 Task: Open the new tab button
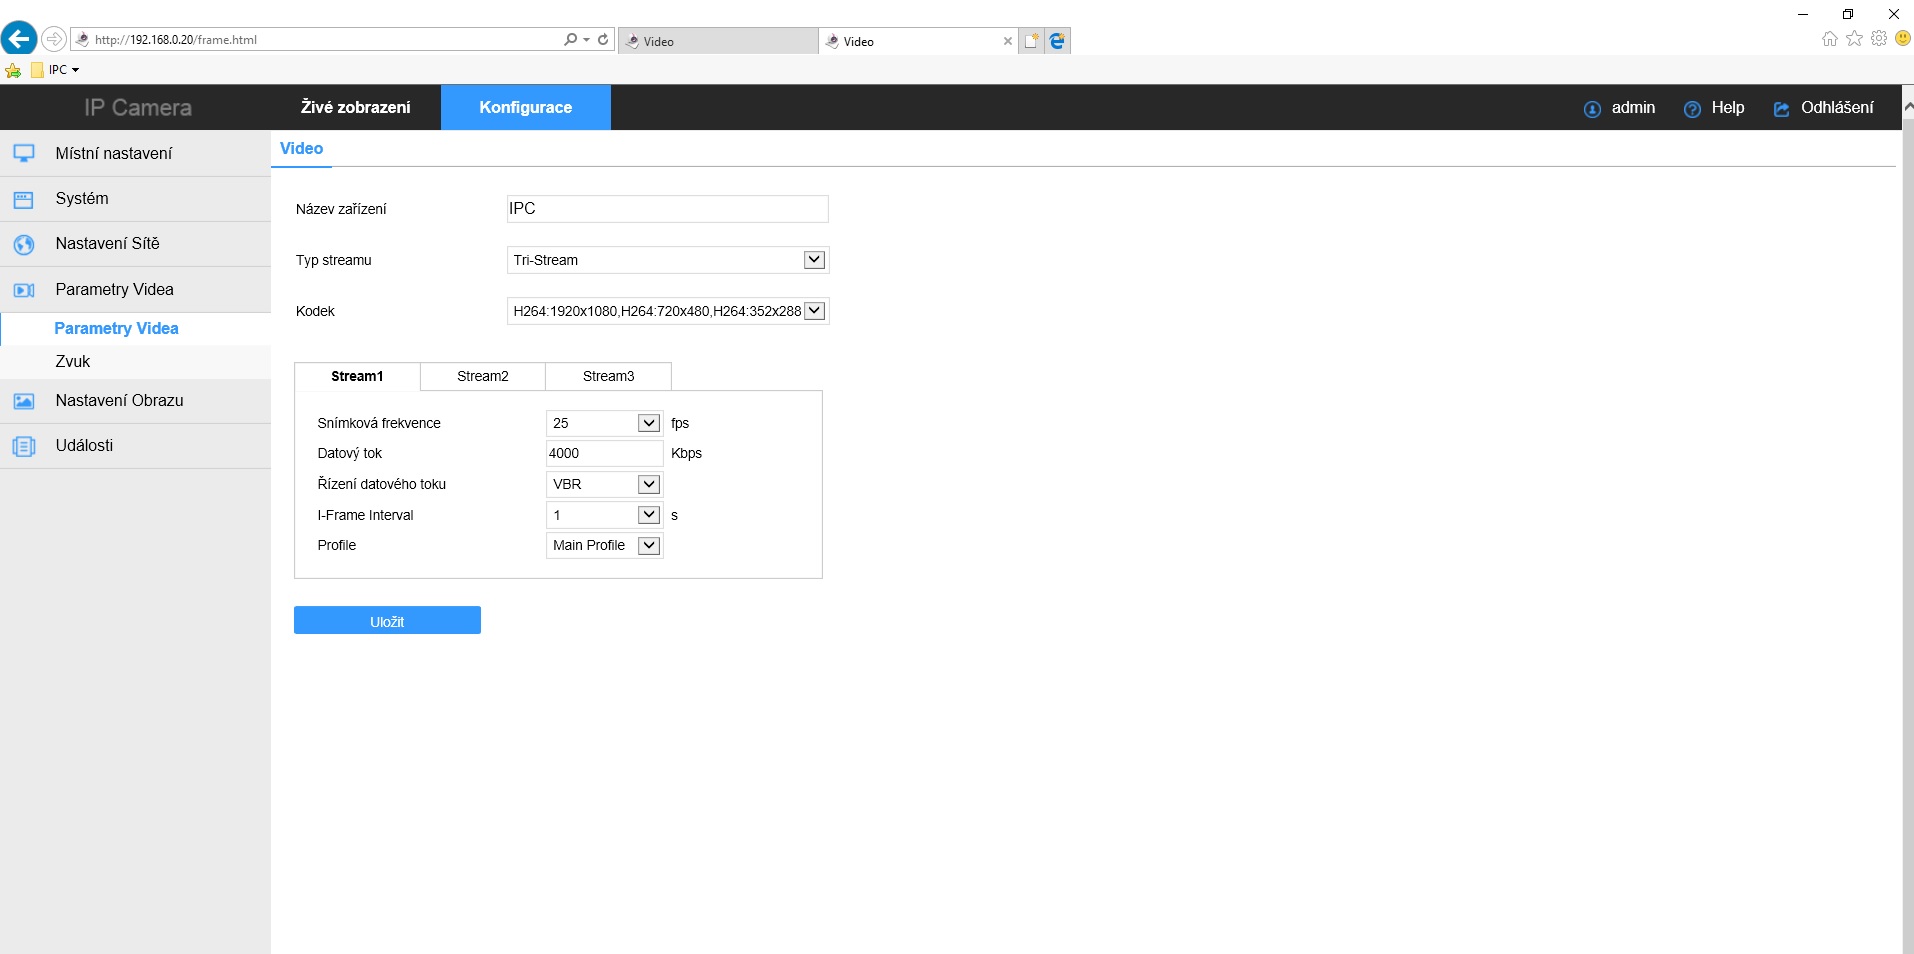(x=1032, y=41)
